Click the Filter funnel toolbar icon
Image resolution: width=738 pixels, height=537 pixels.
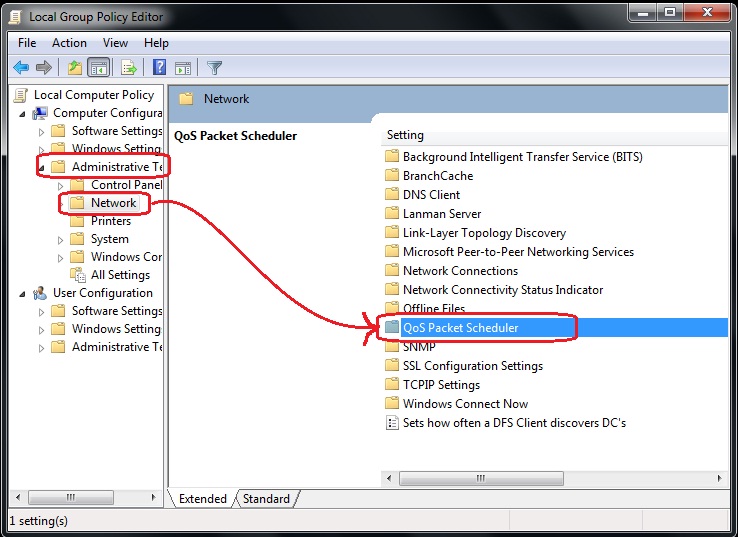click(214, 68)
